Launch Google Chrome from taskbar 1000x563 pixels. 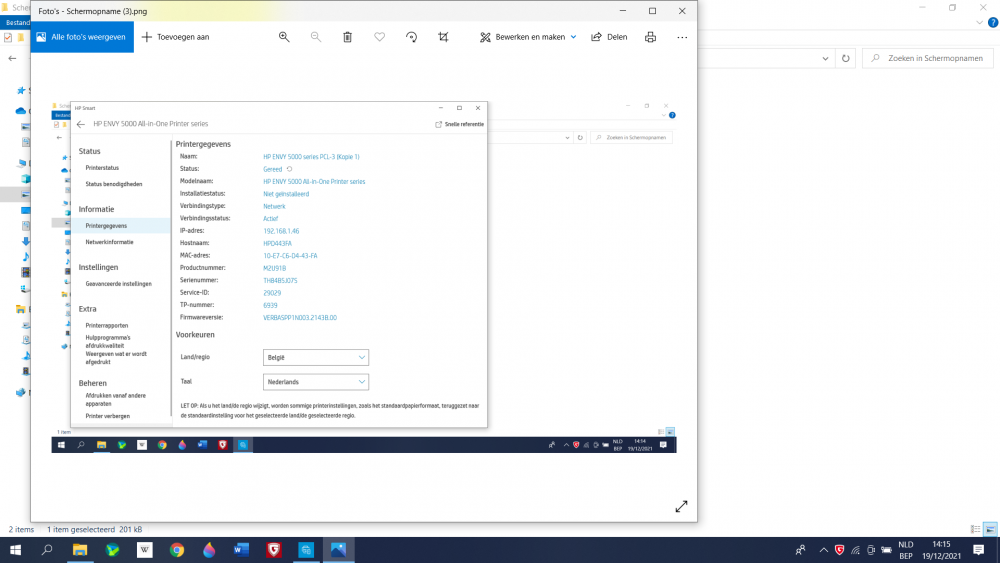point(177,550)
